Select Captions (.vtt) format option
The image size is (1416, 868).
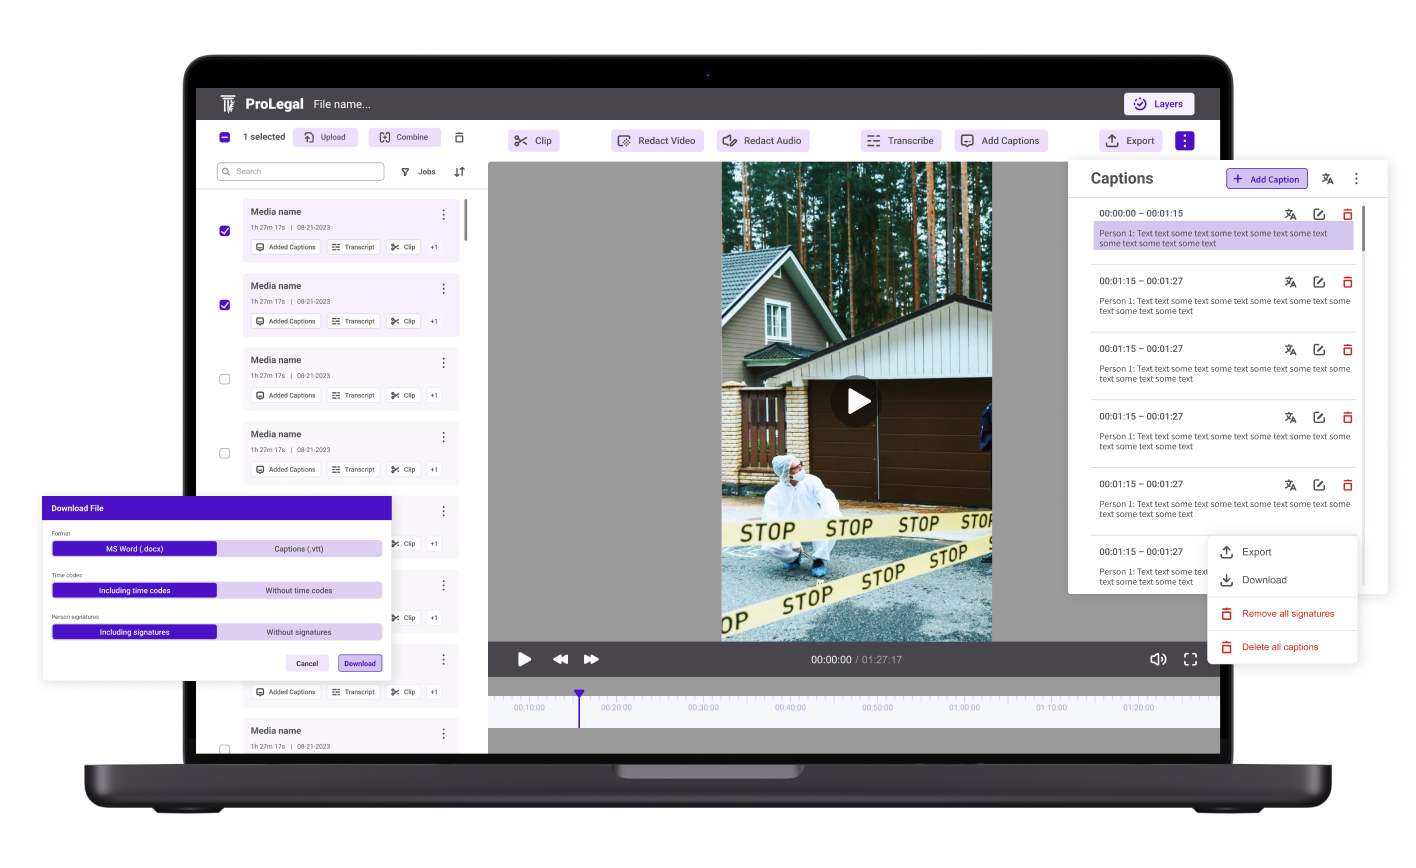pos(299,549)
